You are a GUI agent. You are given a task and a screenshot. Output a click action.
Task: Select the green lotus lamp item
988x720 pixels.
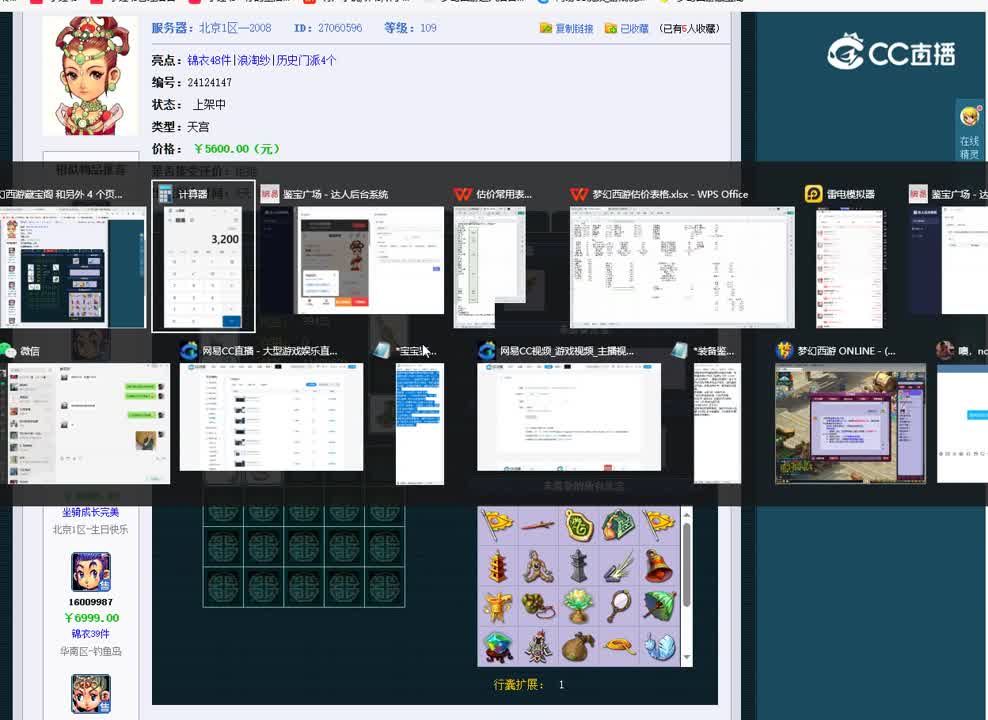pyautogui.click(x=578, y=607)
